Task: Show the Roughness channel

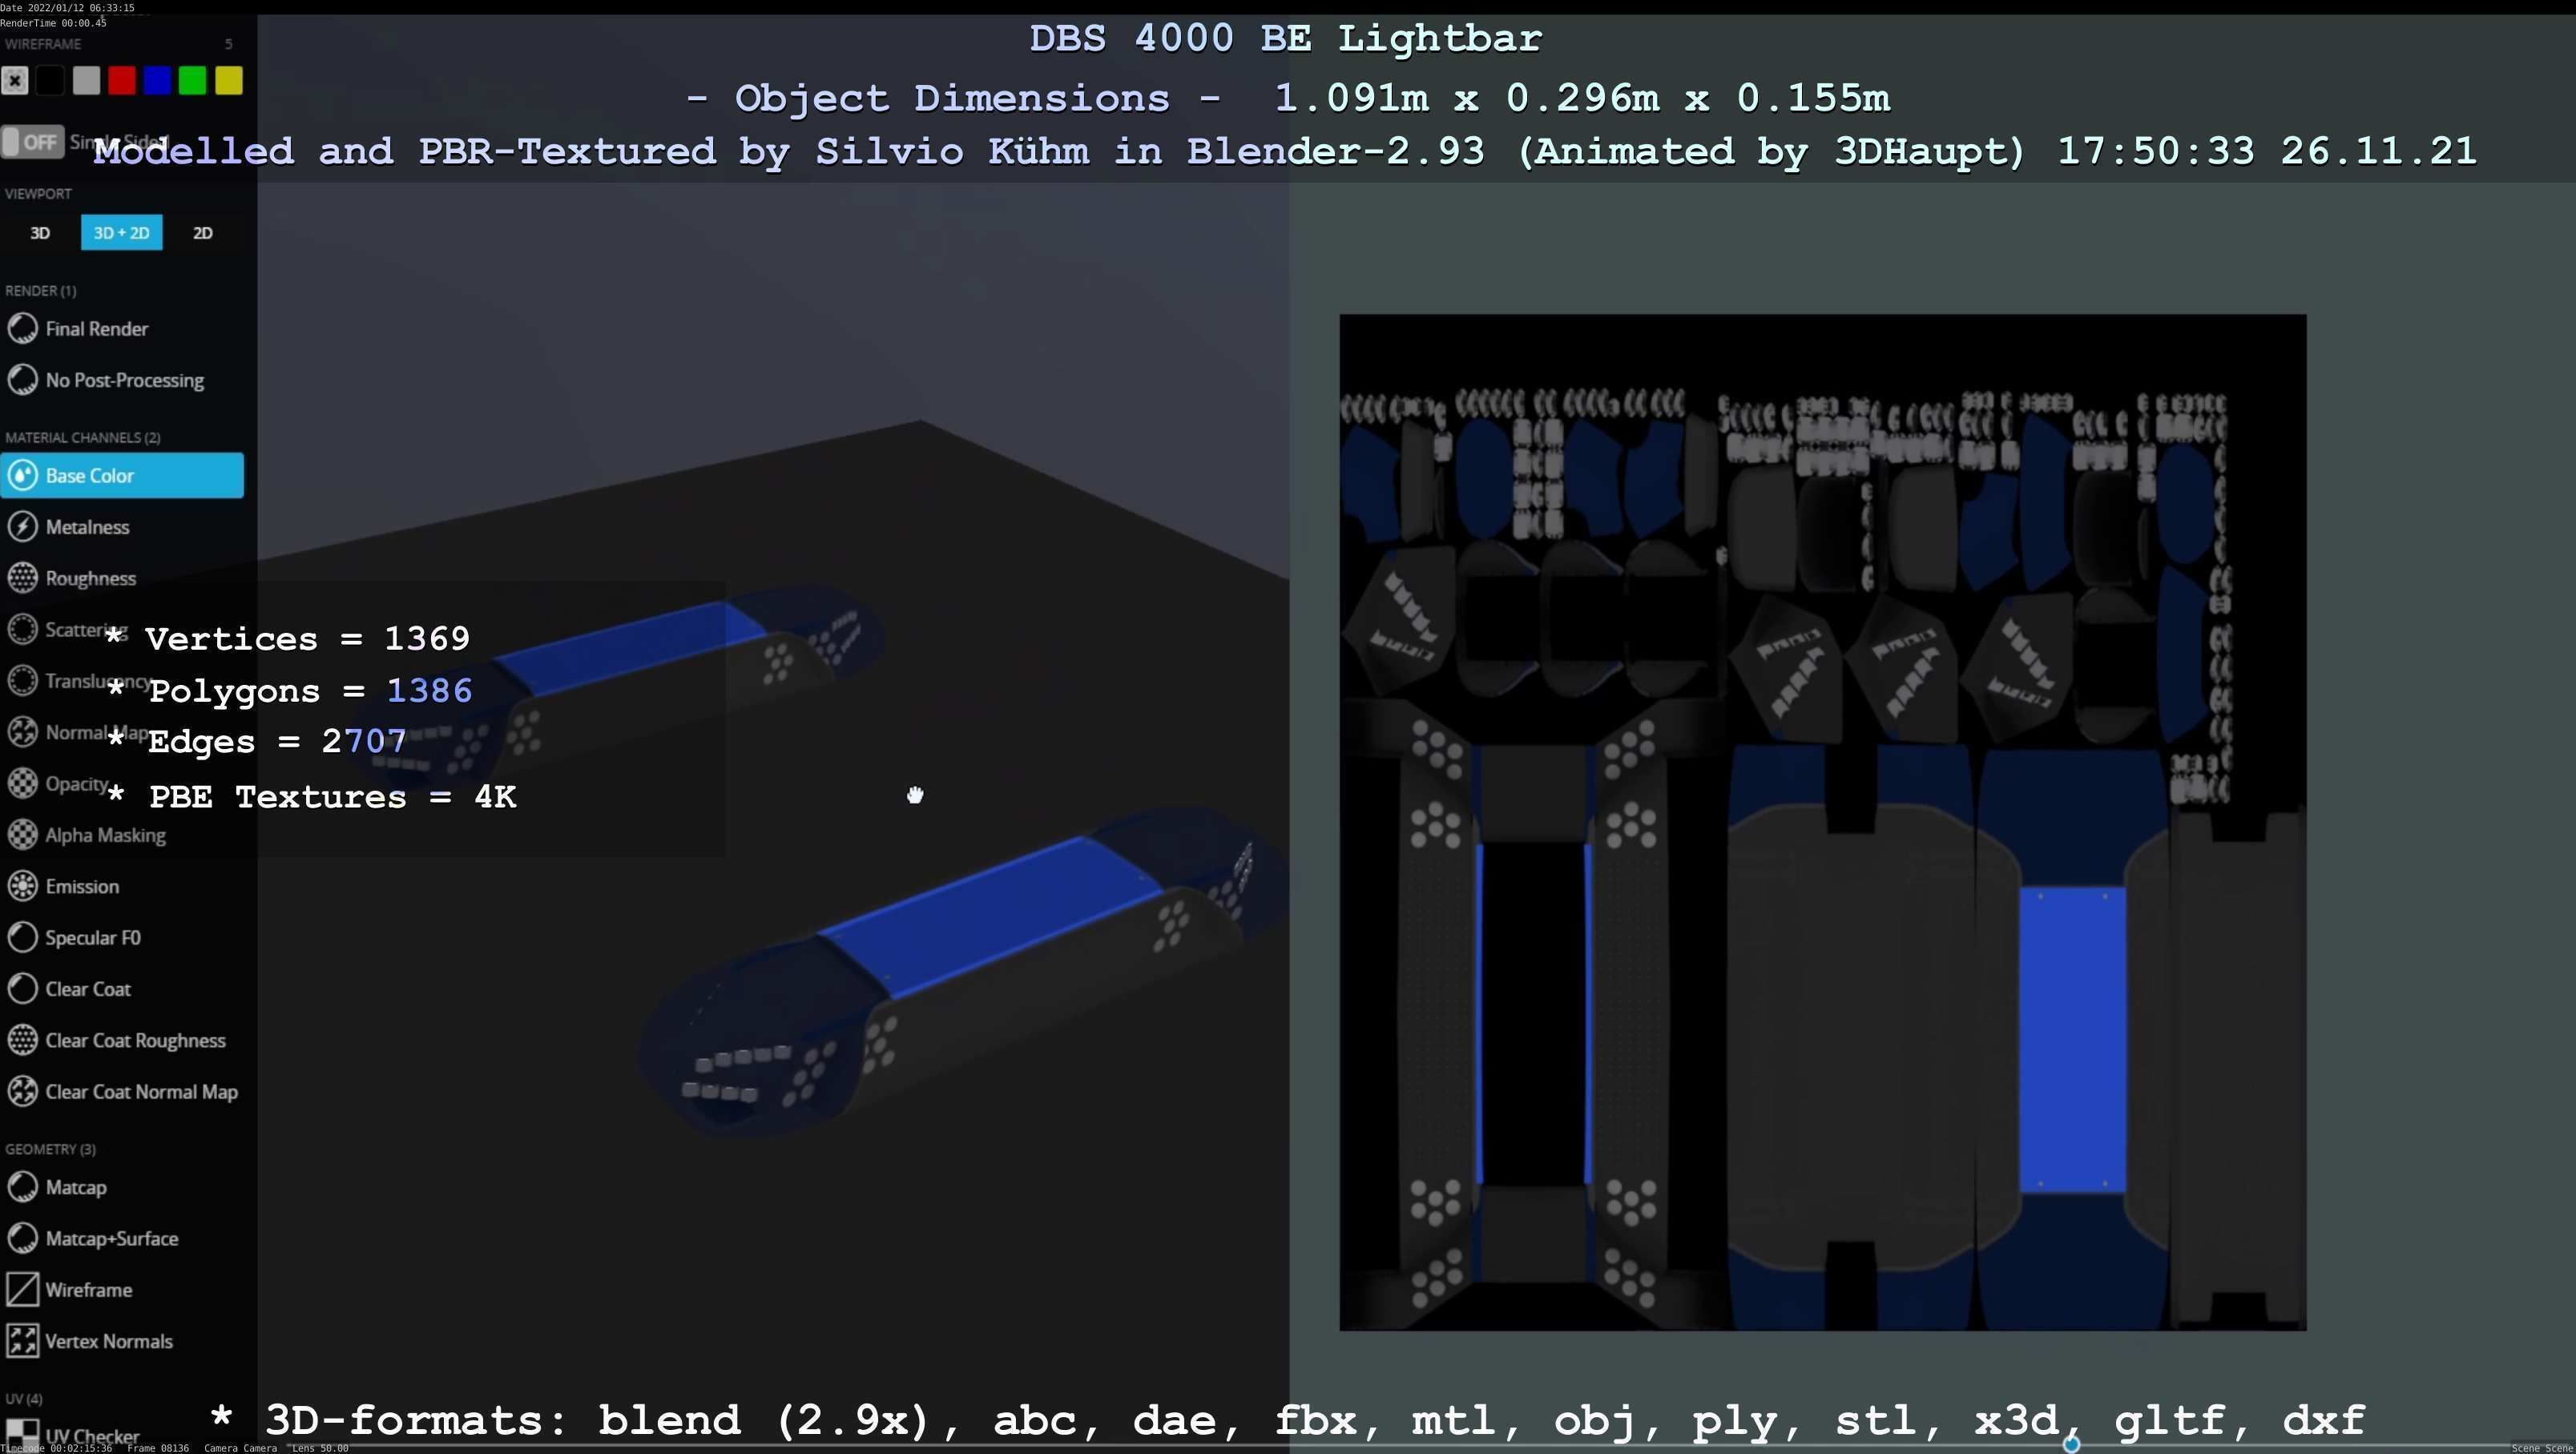Action: (x=72, y=578)
